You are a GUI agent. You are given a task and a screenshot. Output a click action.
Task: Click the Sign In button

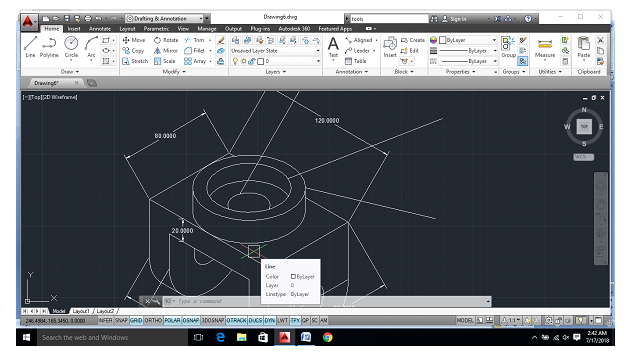pos(454,19)
